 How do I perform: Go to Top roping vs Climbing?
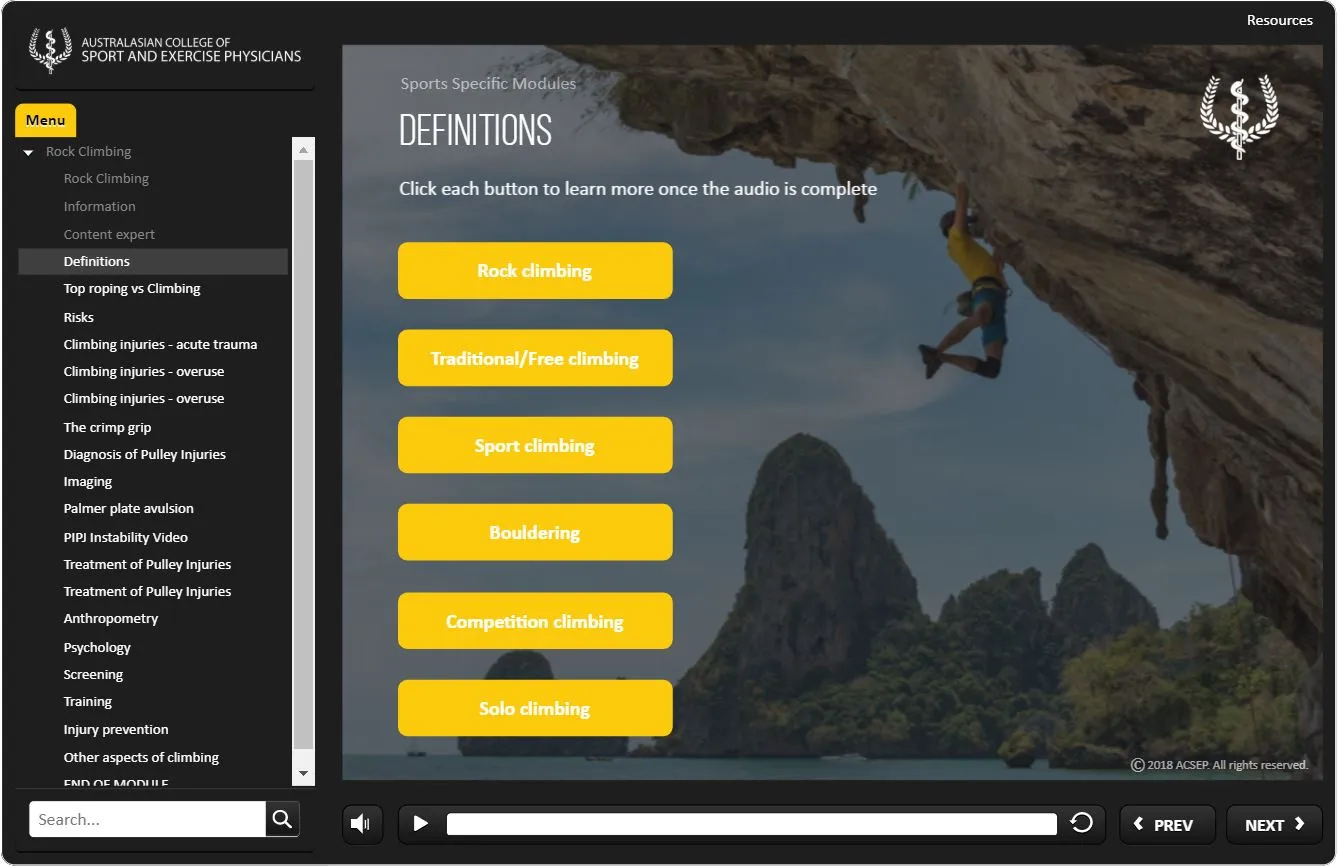pyautogui.click(x=132, y=288)
